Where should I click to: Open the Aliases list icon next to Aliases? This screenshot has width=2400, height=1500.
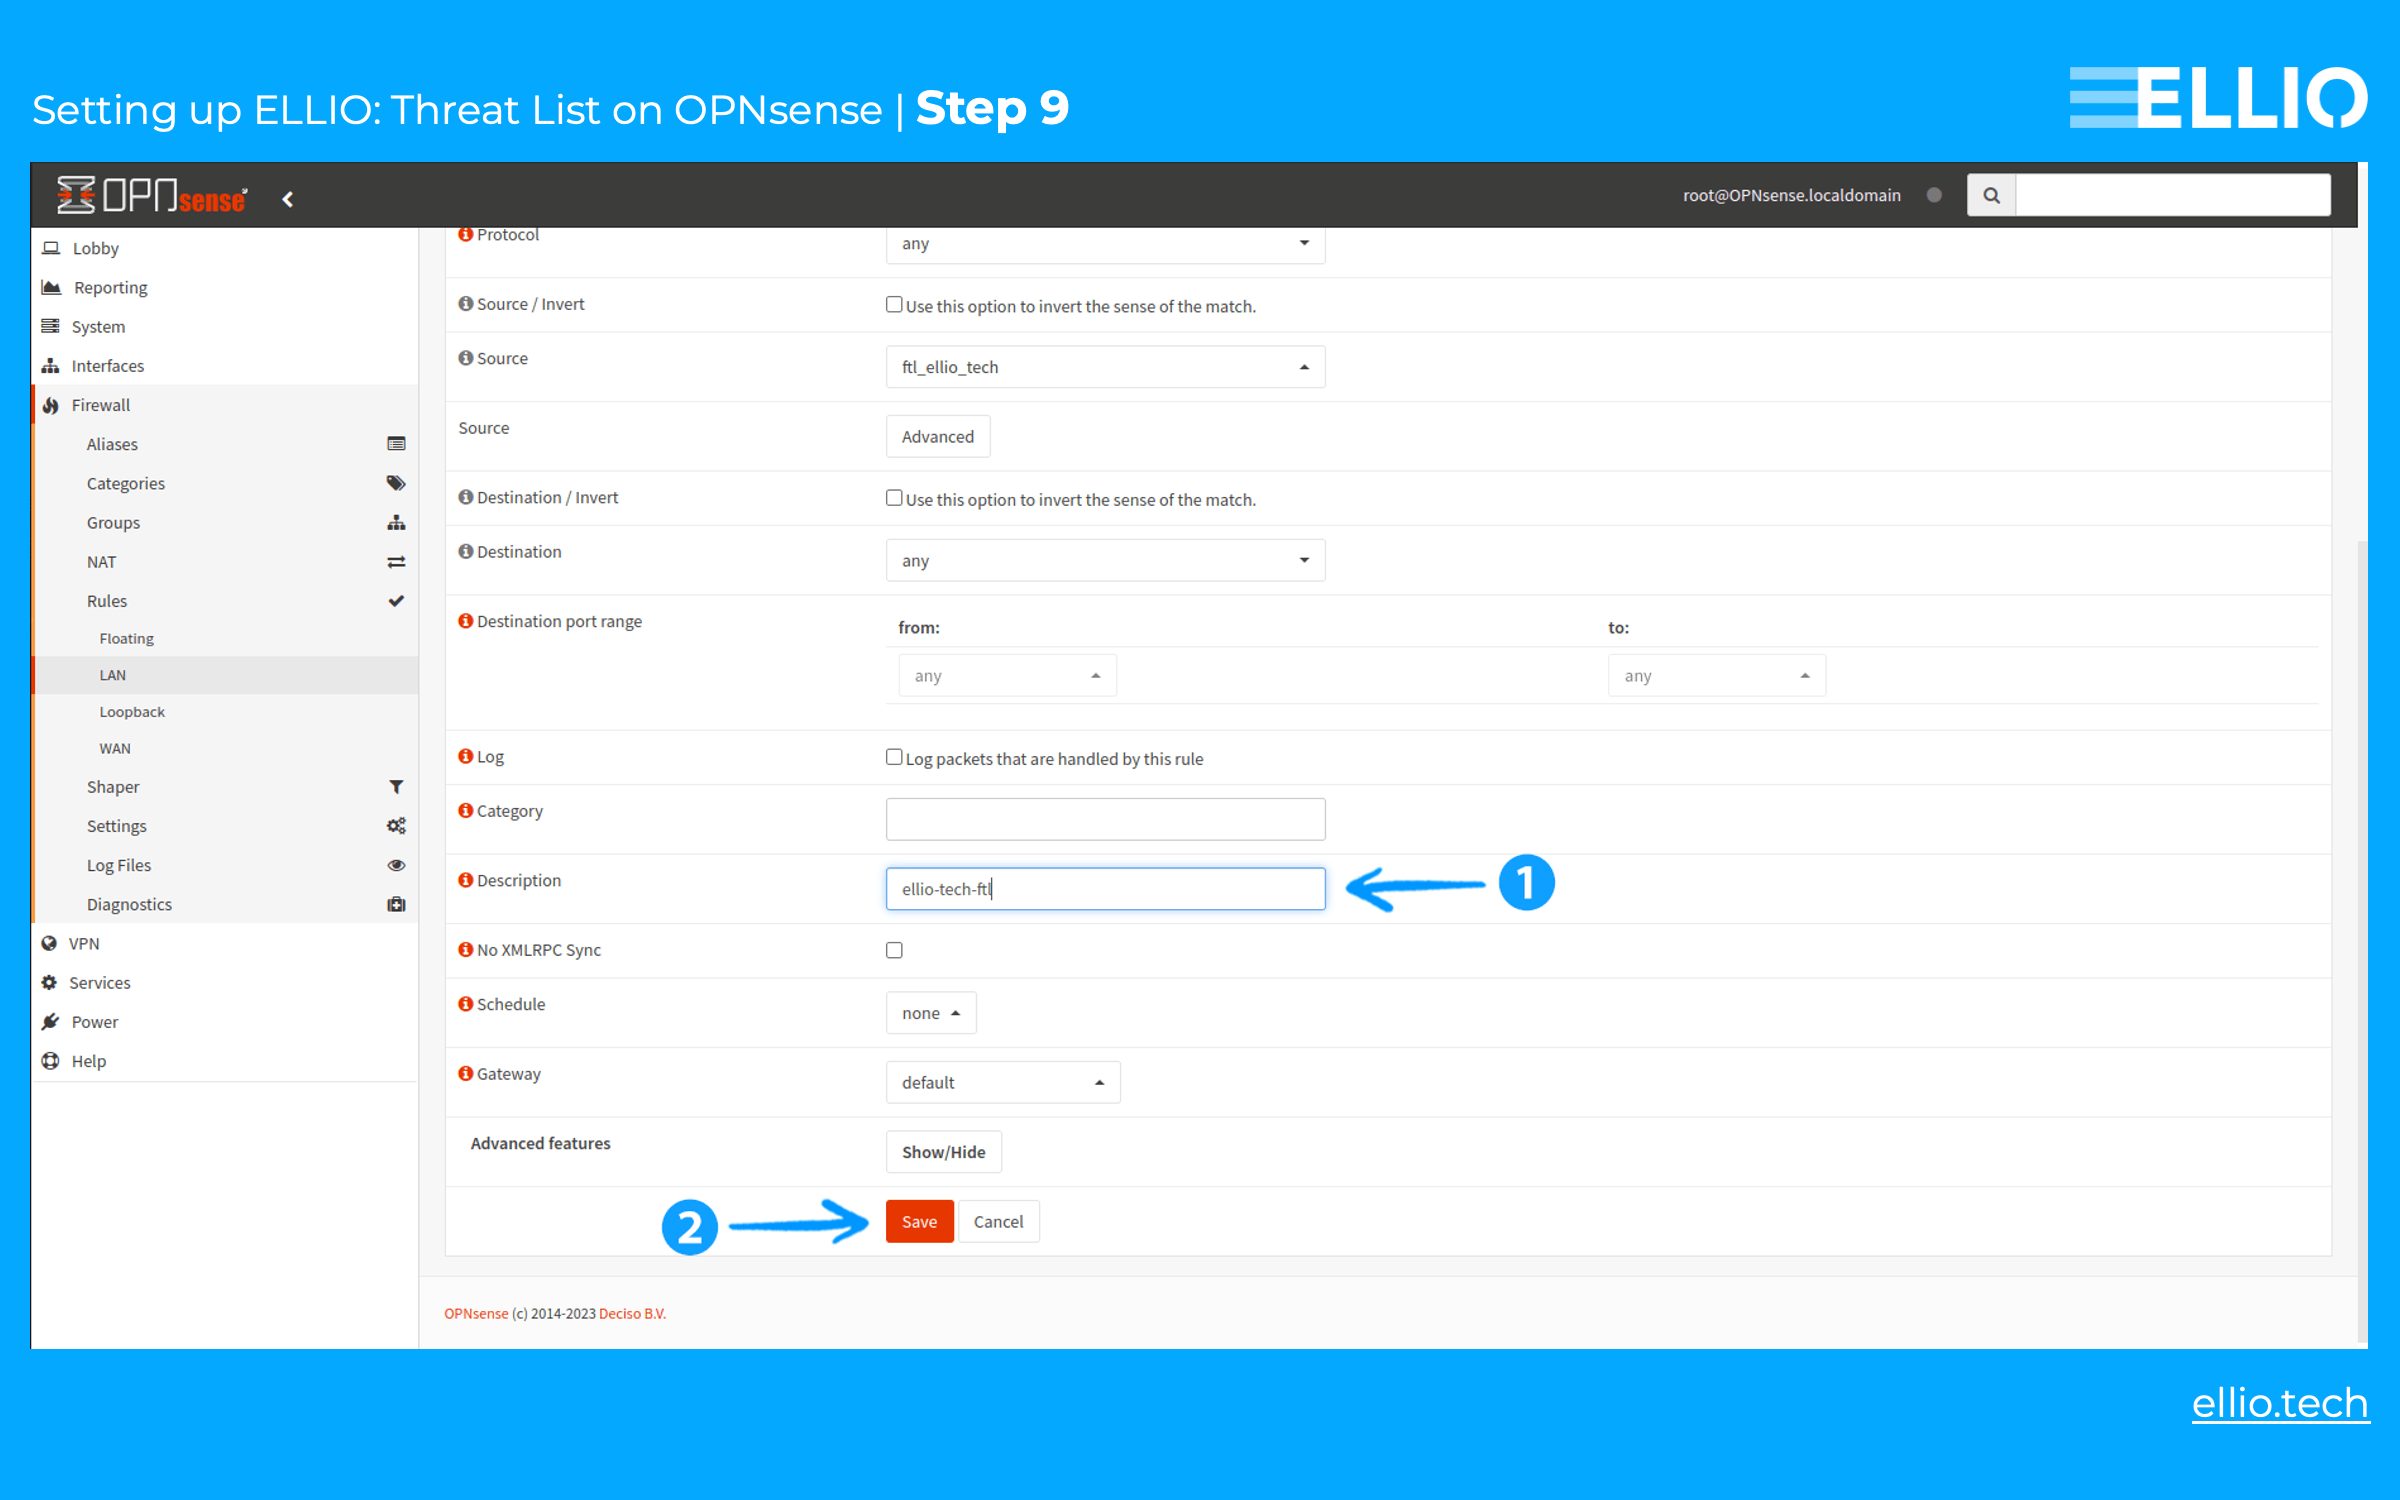[396, 443]
